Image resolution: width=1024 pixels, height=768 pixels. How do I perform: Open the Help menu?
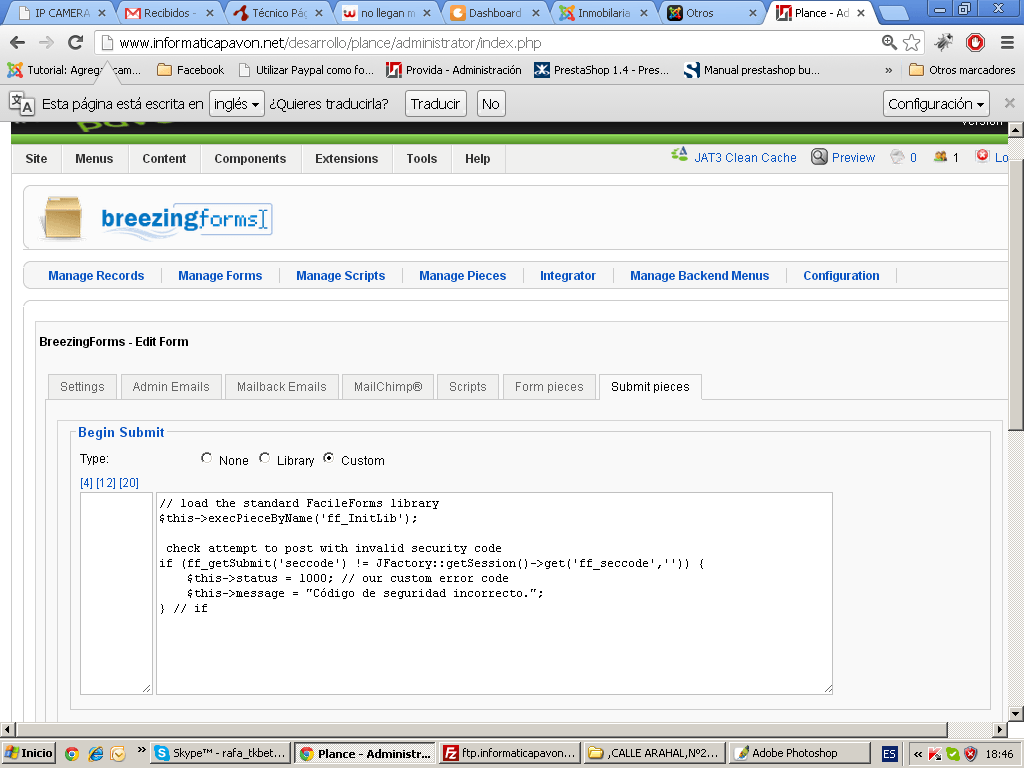click(x=477, y=159)
